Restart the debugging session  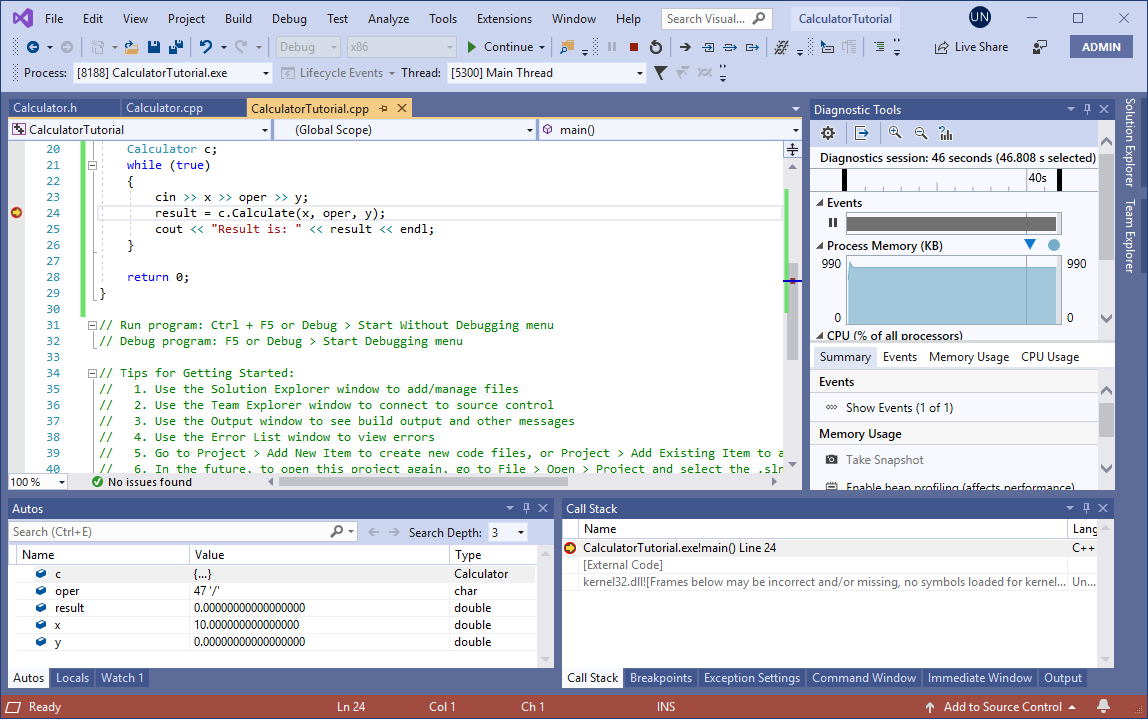[657, 45]
